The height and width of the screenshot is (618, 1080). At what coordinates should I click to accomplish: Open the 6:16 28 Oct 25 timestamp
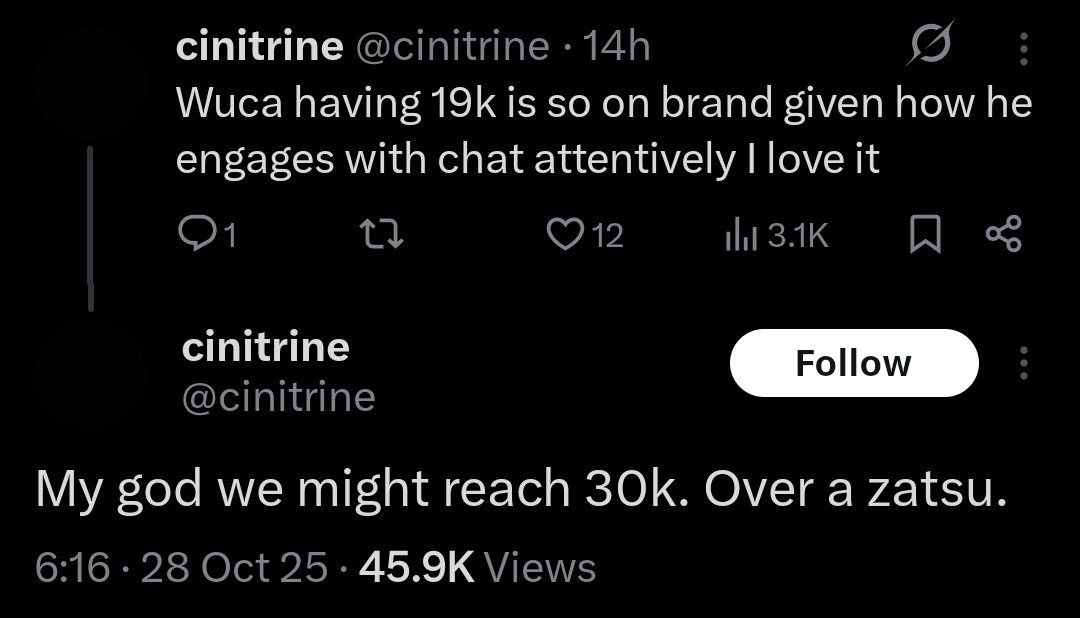click(181, 567)
